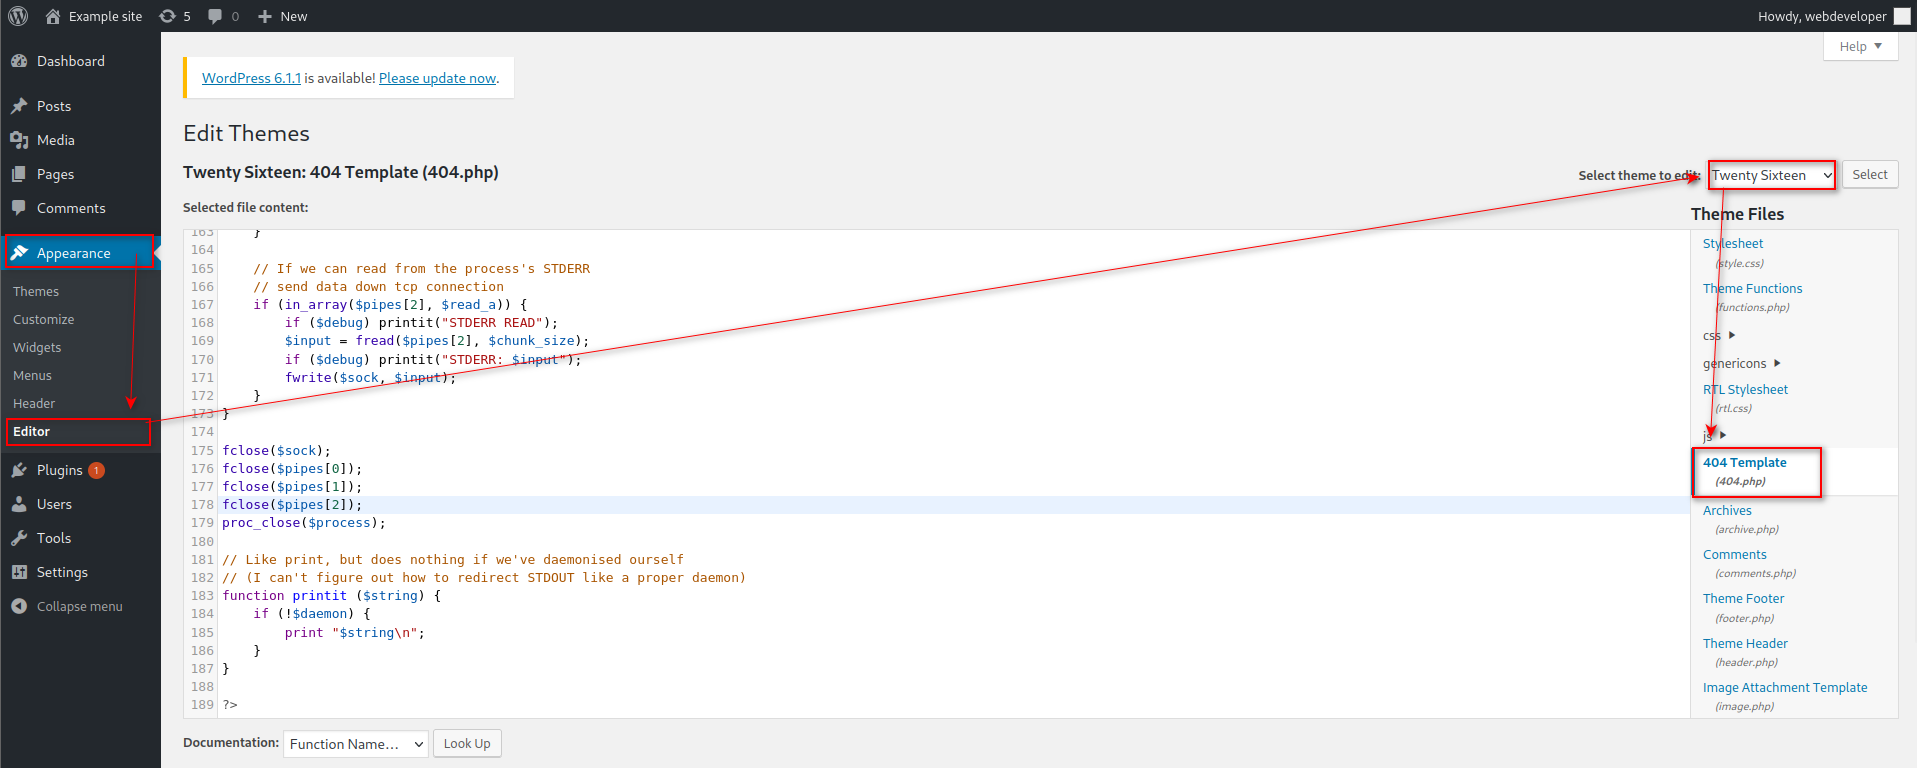Screen dimensions: 1917x768
Task: Click the Settings menu label
Action: [x=62, y=572]
